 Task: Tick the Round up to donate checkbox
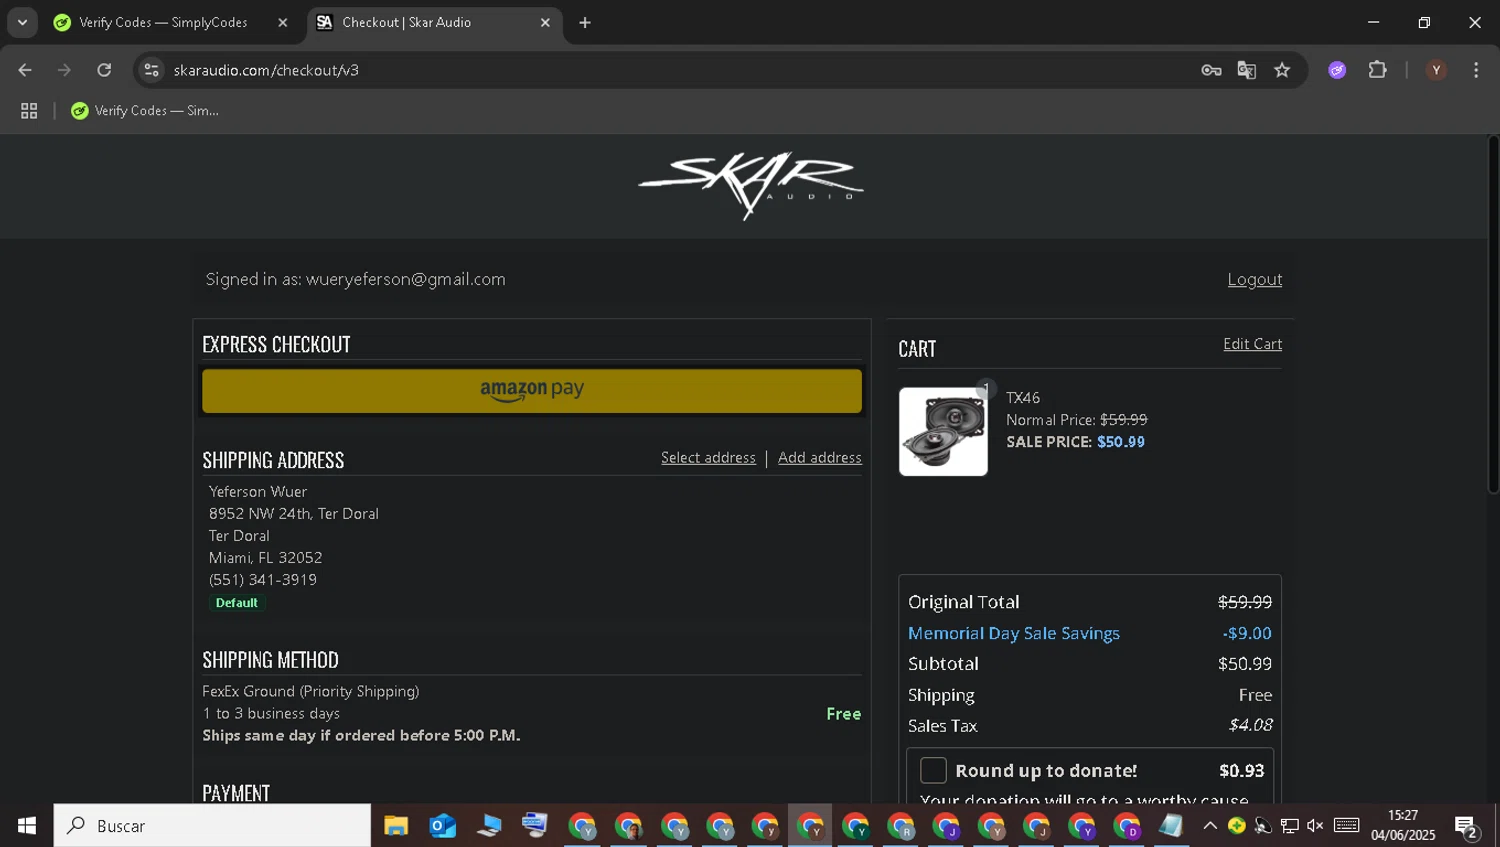click(933, 770)
